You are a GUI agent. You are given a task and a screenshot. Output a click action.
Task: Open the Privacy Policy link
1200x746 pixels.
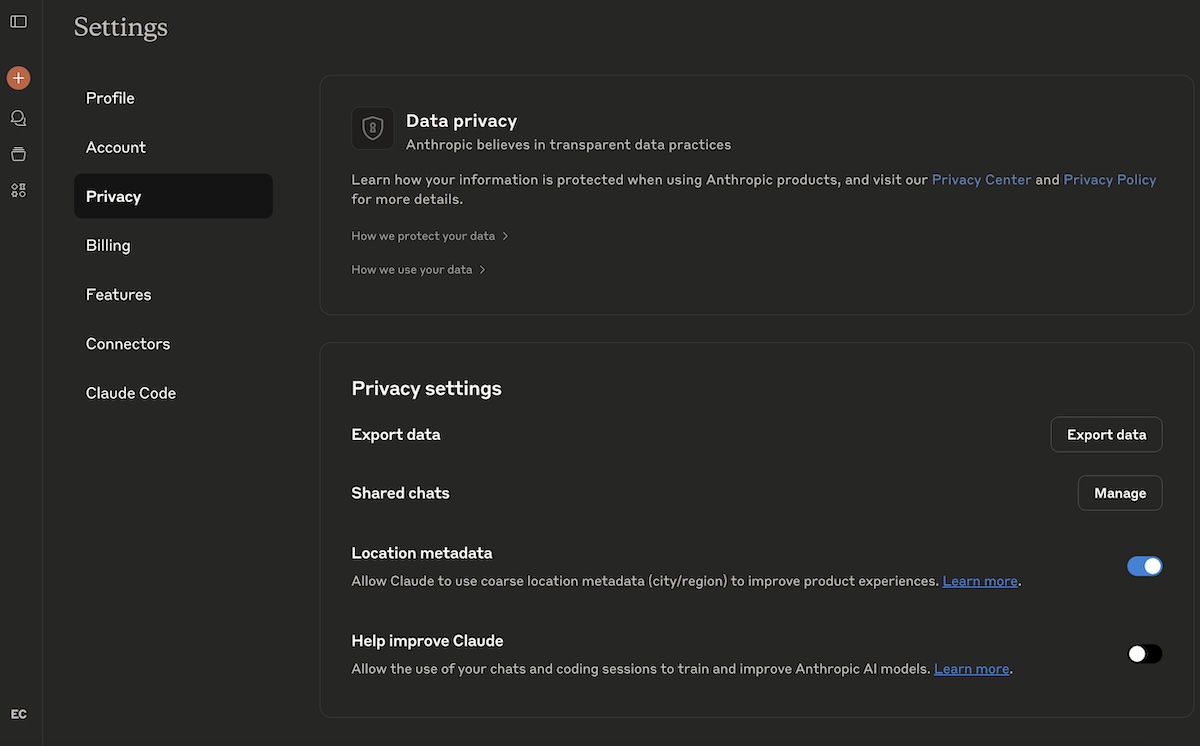click(x=1109, y=180)
